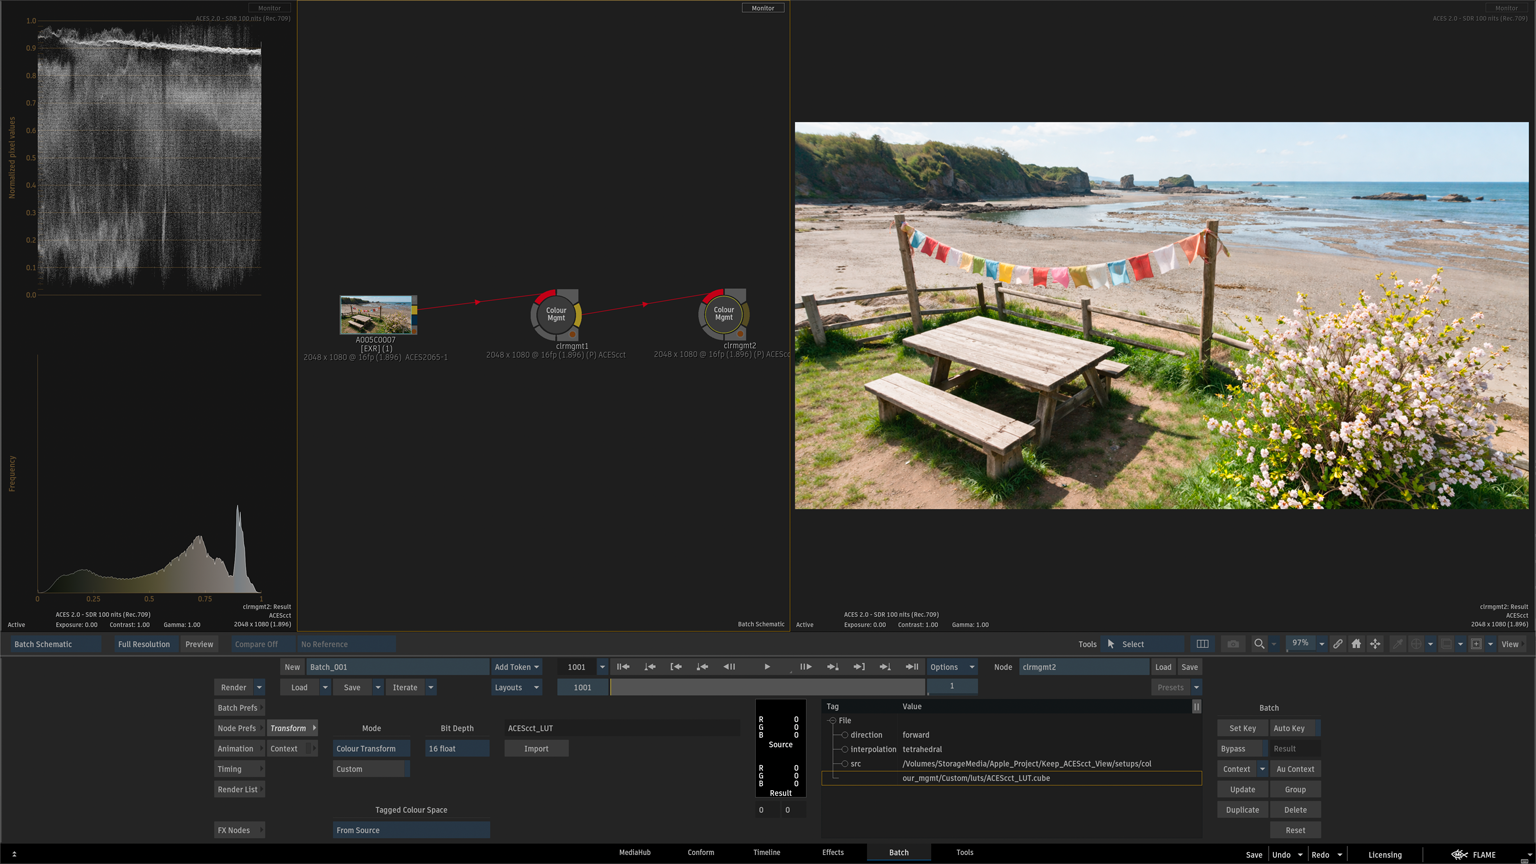
Task: Toggle the Auto Key button
Action: tap(1289, 728)
